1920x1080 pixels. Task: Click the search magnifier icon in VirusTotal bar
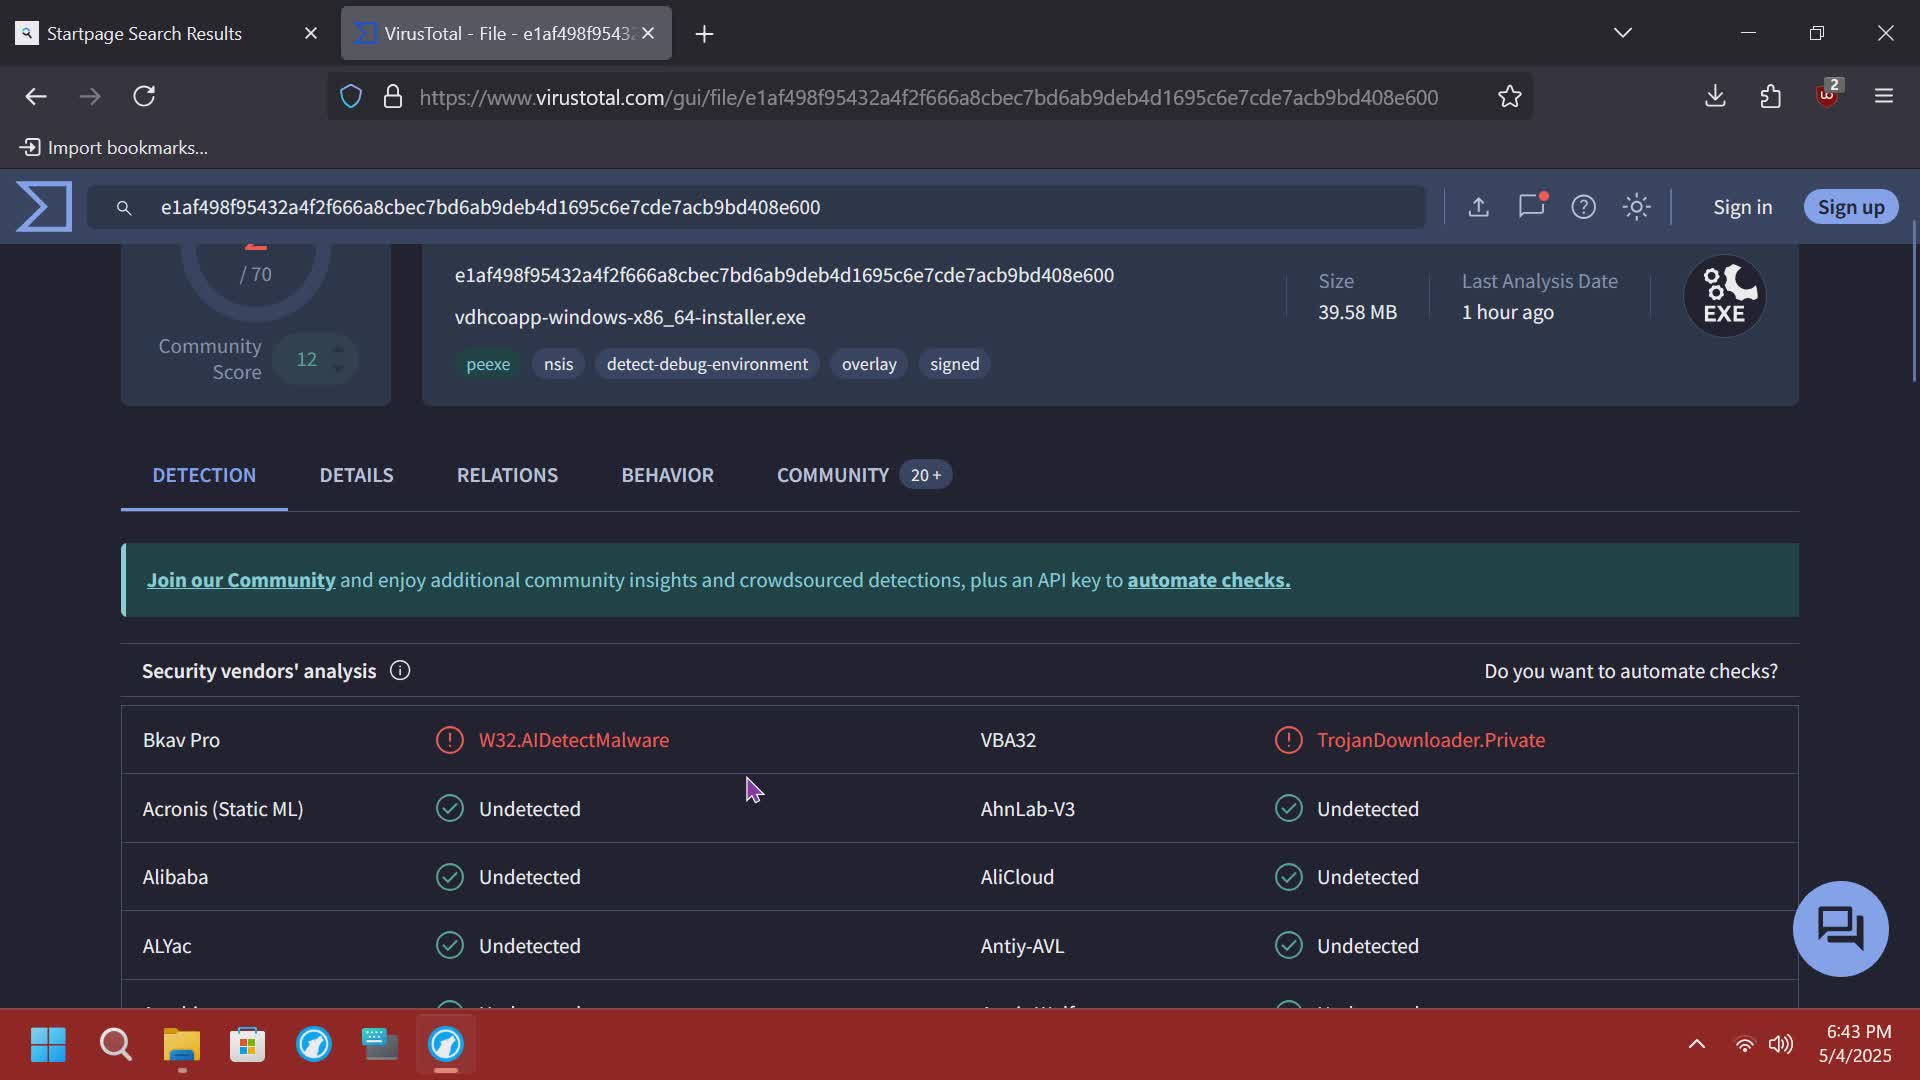point(124,208)
